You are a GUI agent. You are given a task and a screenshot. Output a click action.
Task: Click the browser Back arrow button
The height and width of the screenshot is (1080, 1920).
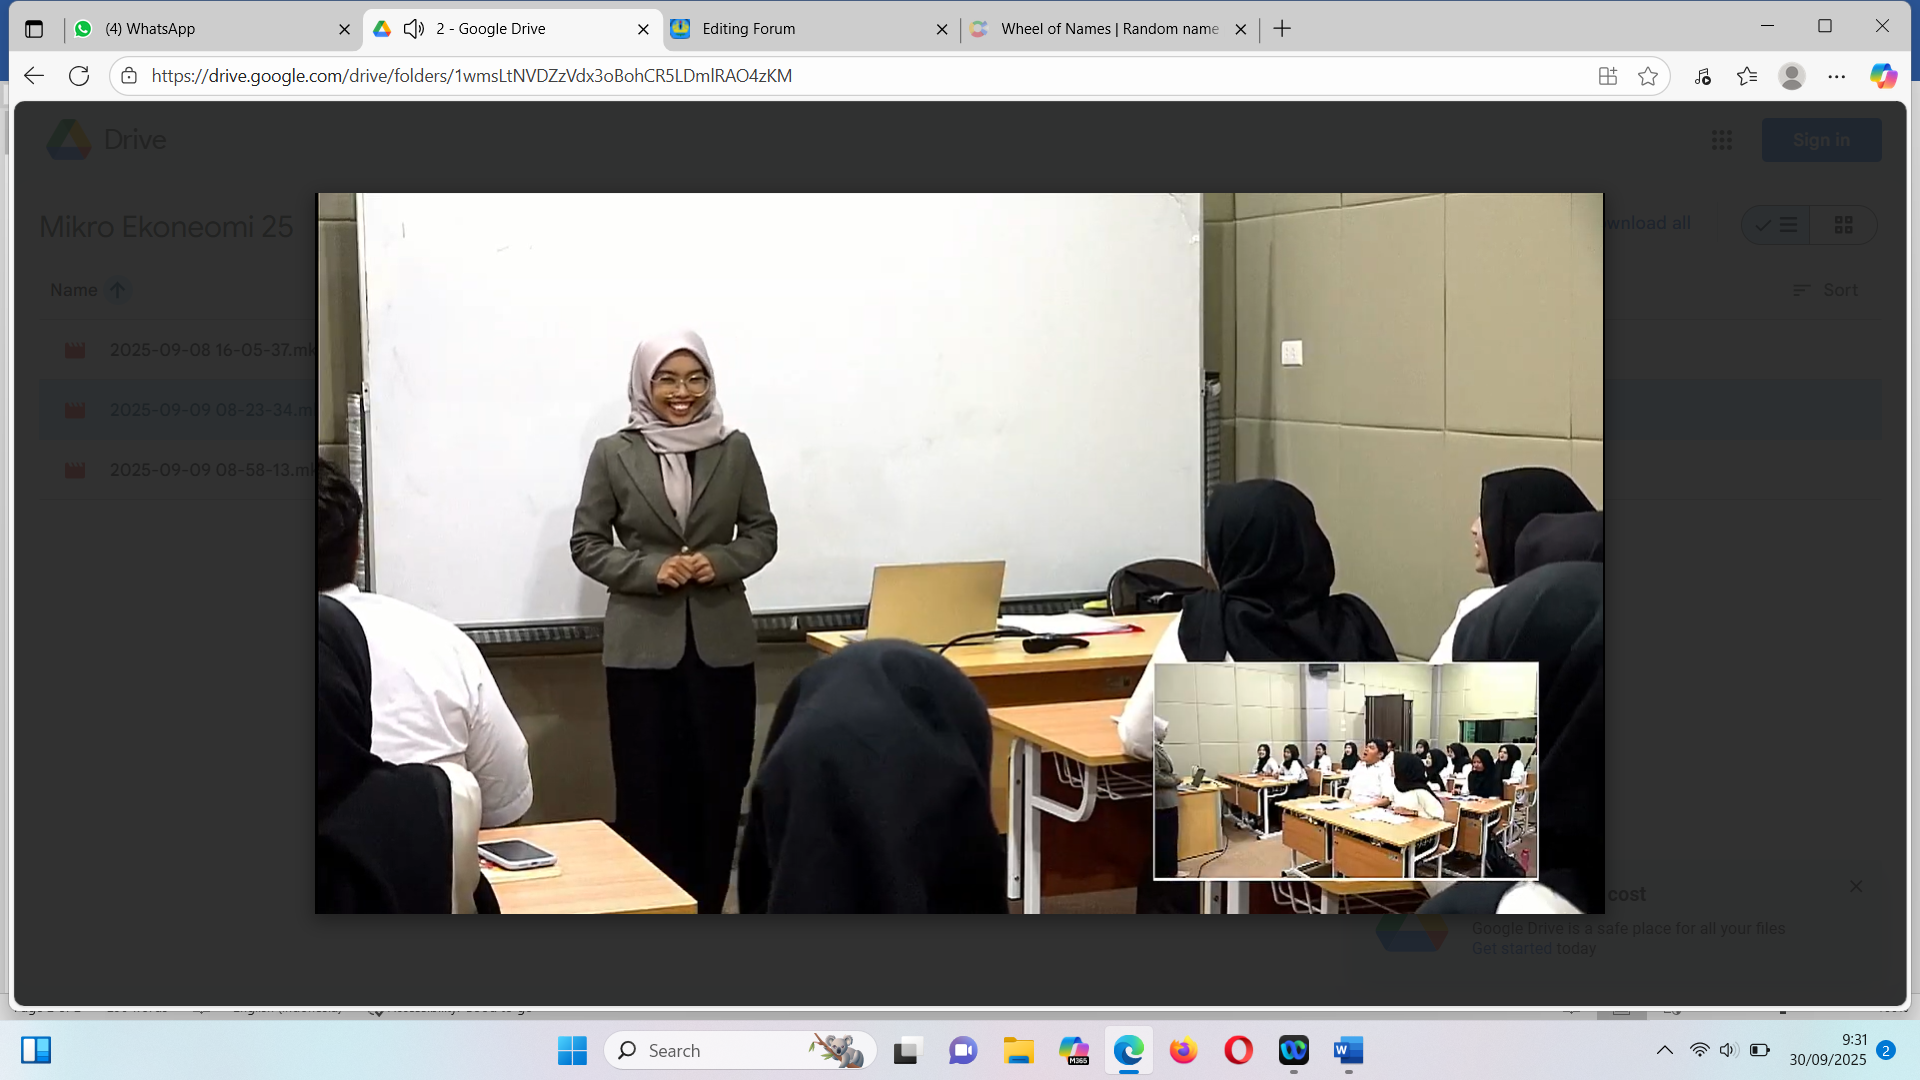coord(34,76)
